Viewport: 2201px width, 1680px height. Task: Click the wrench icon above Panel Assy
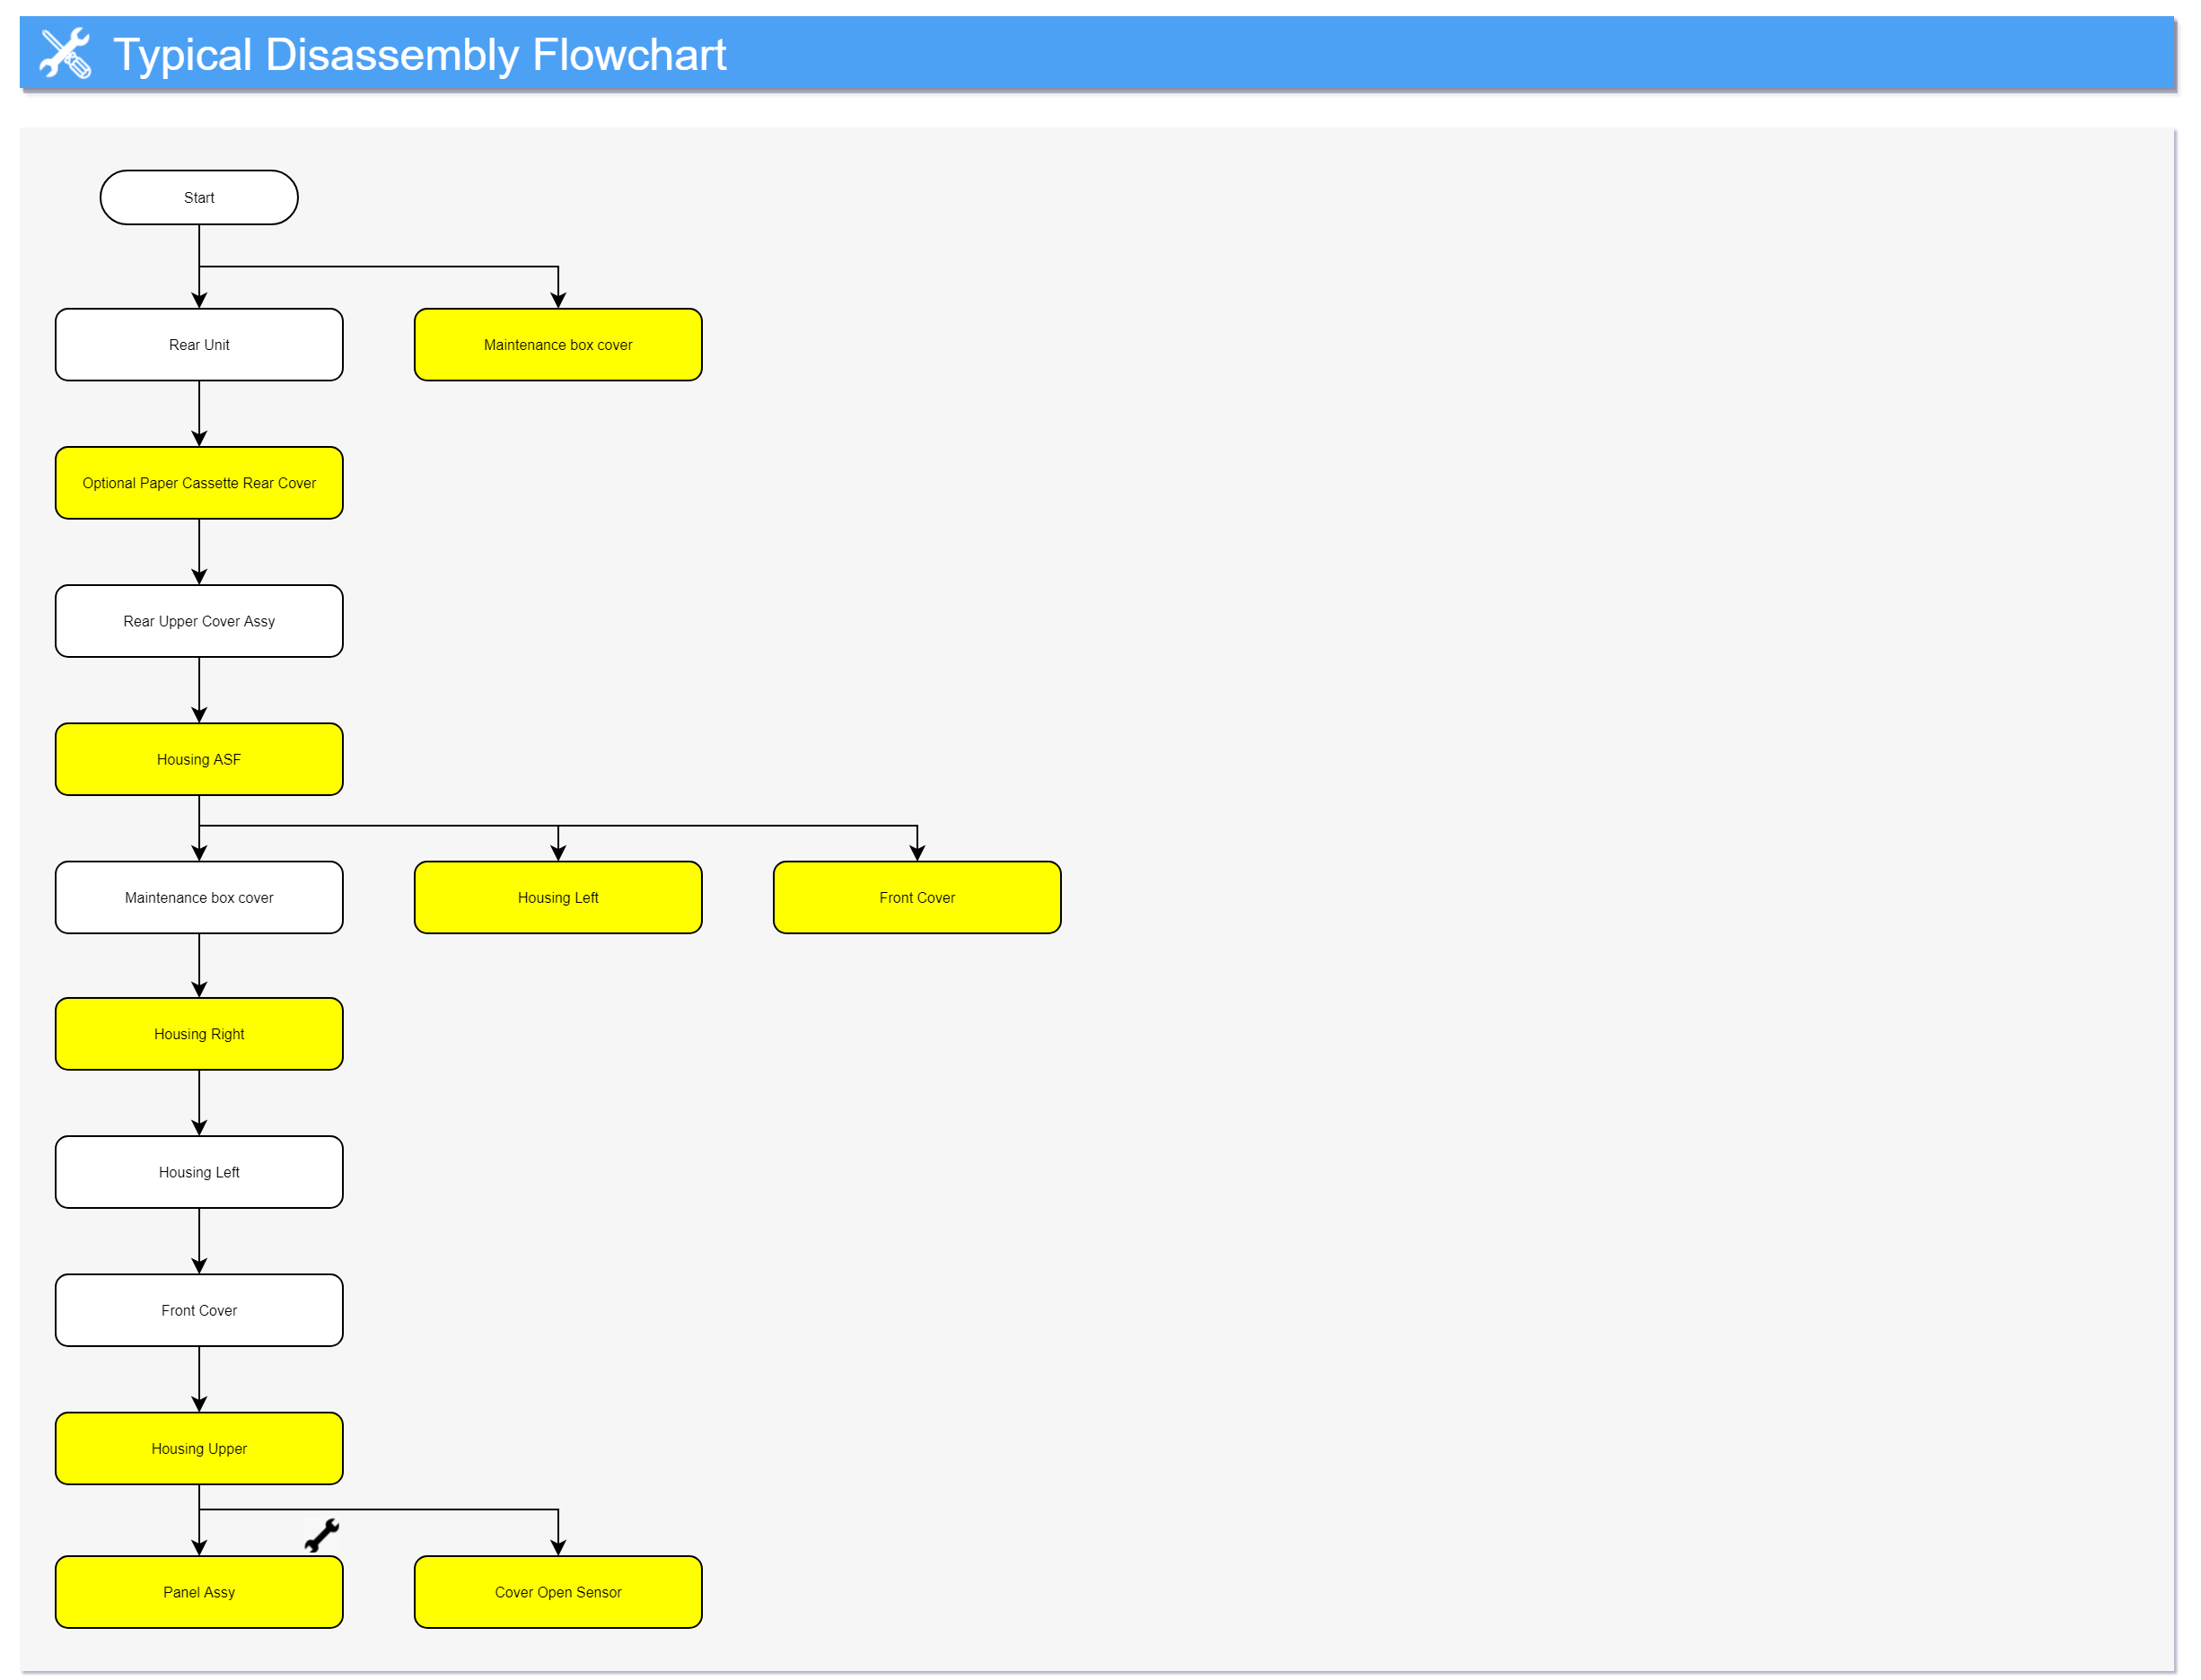pos(322,1535)
